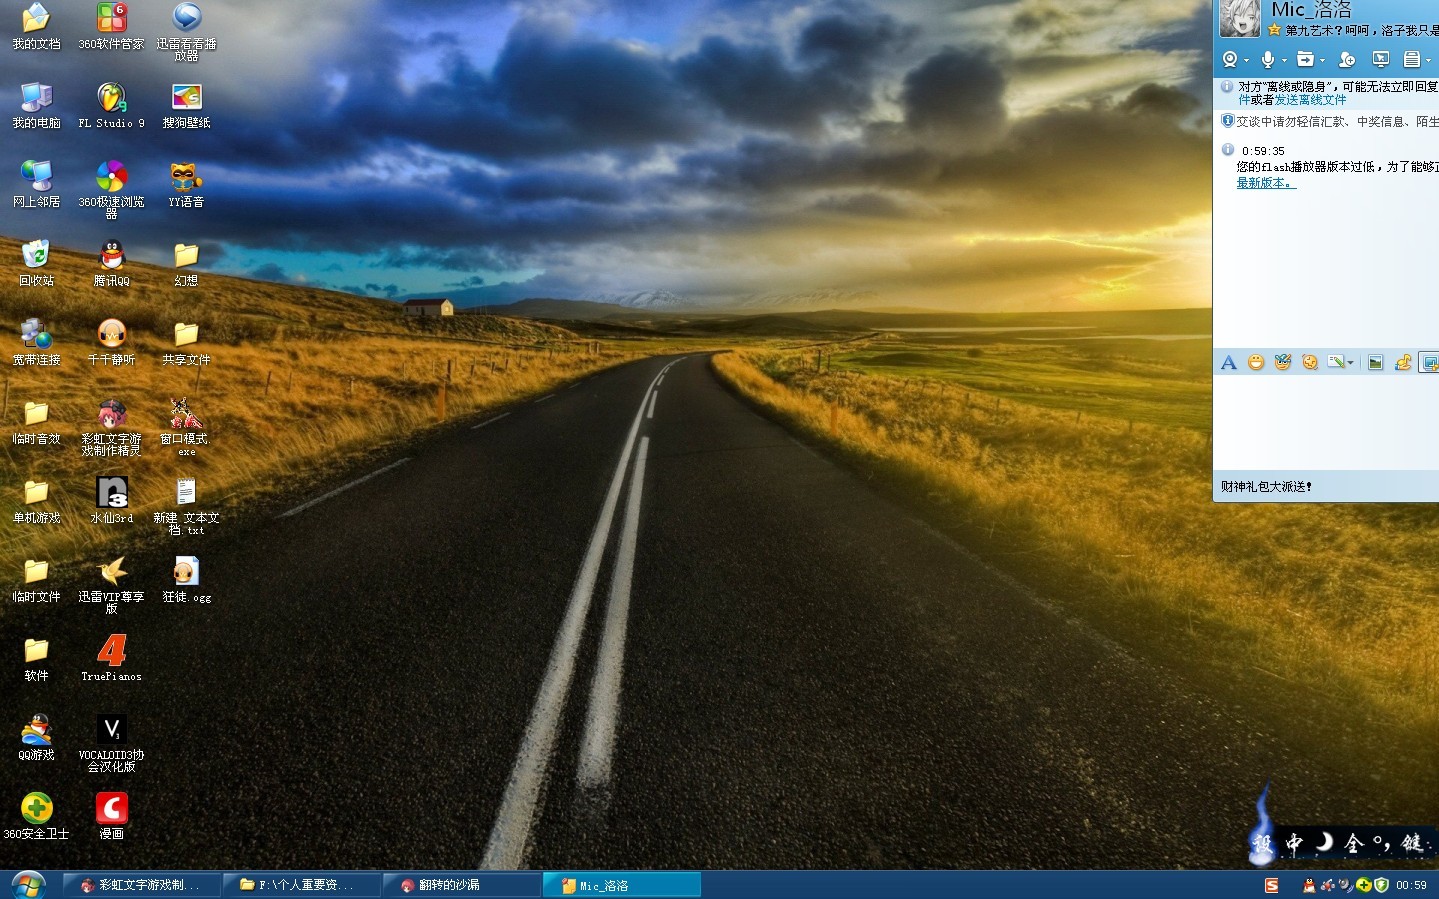The image size is (1439, 899).
Task: Open the emoticon smiley picker
Action: click(1256, 362)
